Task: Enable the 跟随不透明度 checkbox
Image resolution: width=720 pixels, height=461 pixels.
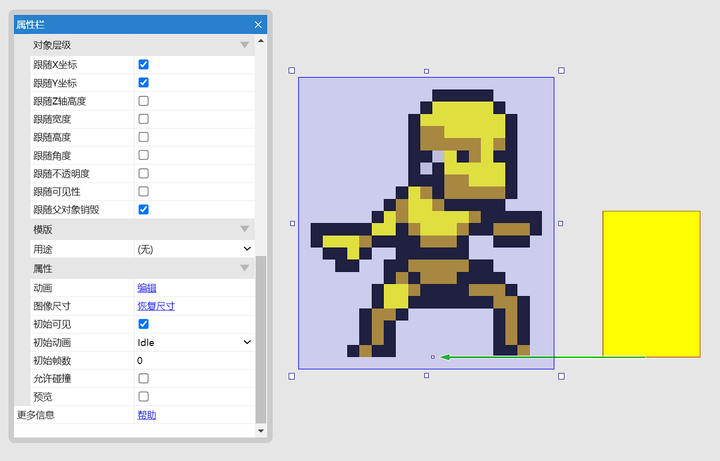Action: [x=143, y=173]
